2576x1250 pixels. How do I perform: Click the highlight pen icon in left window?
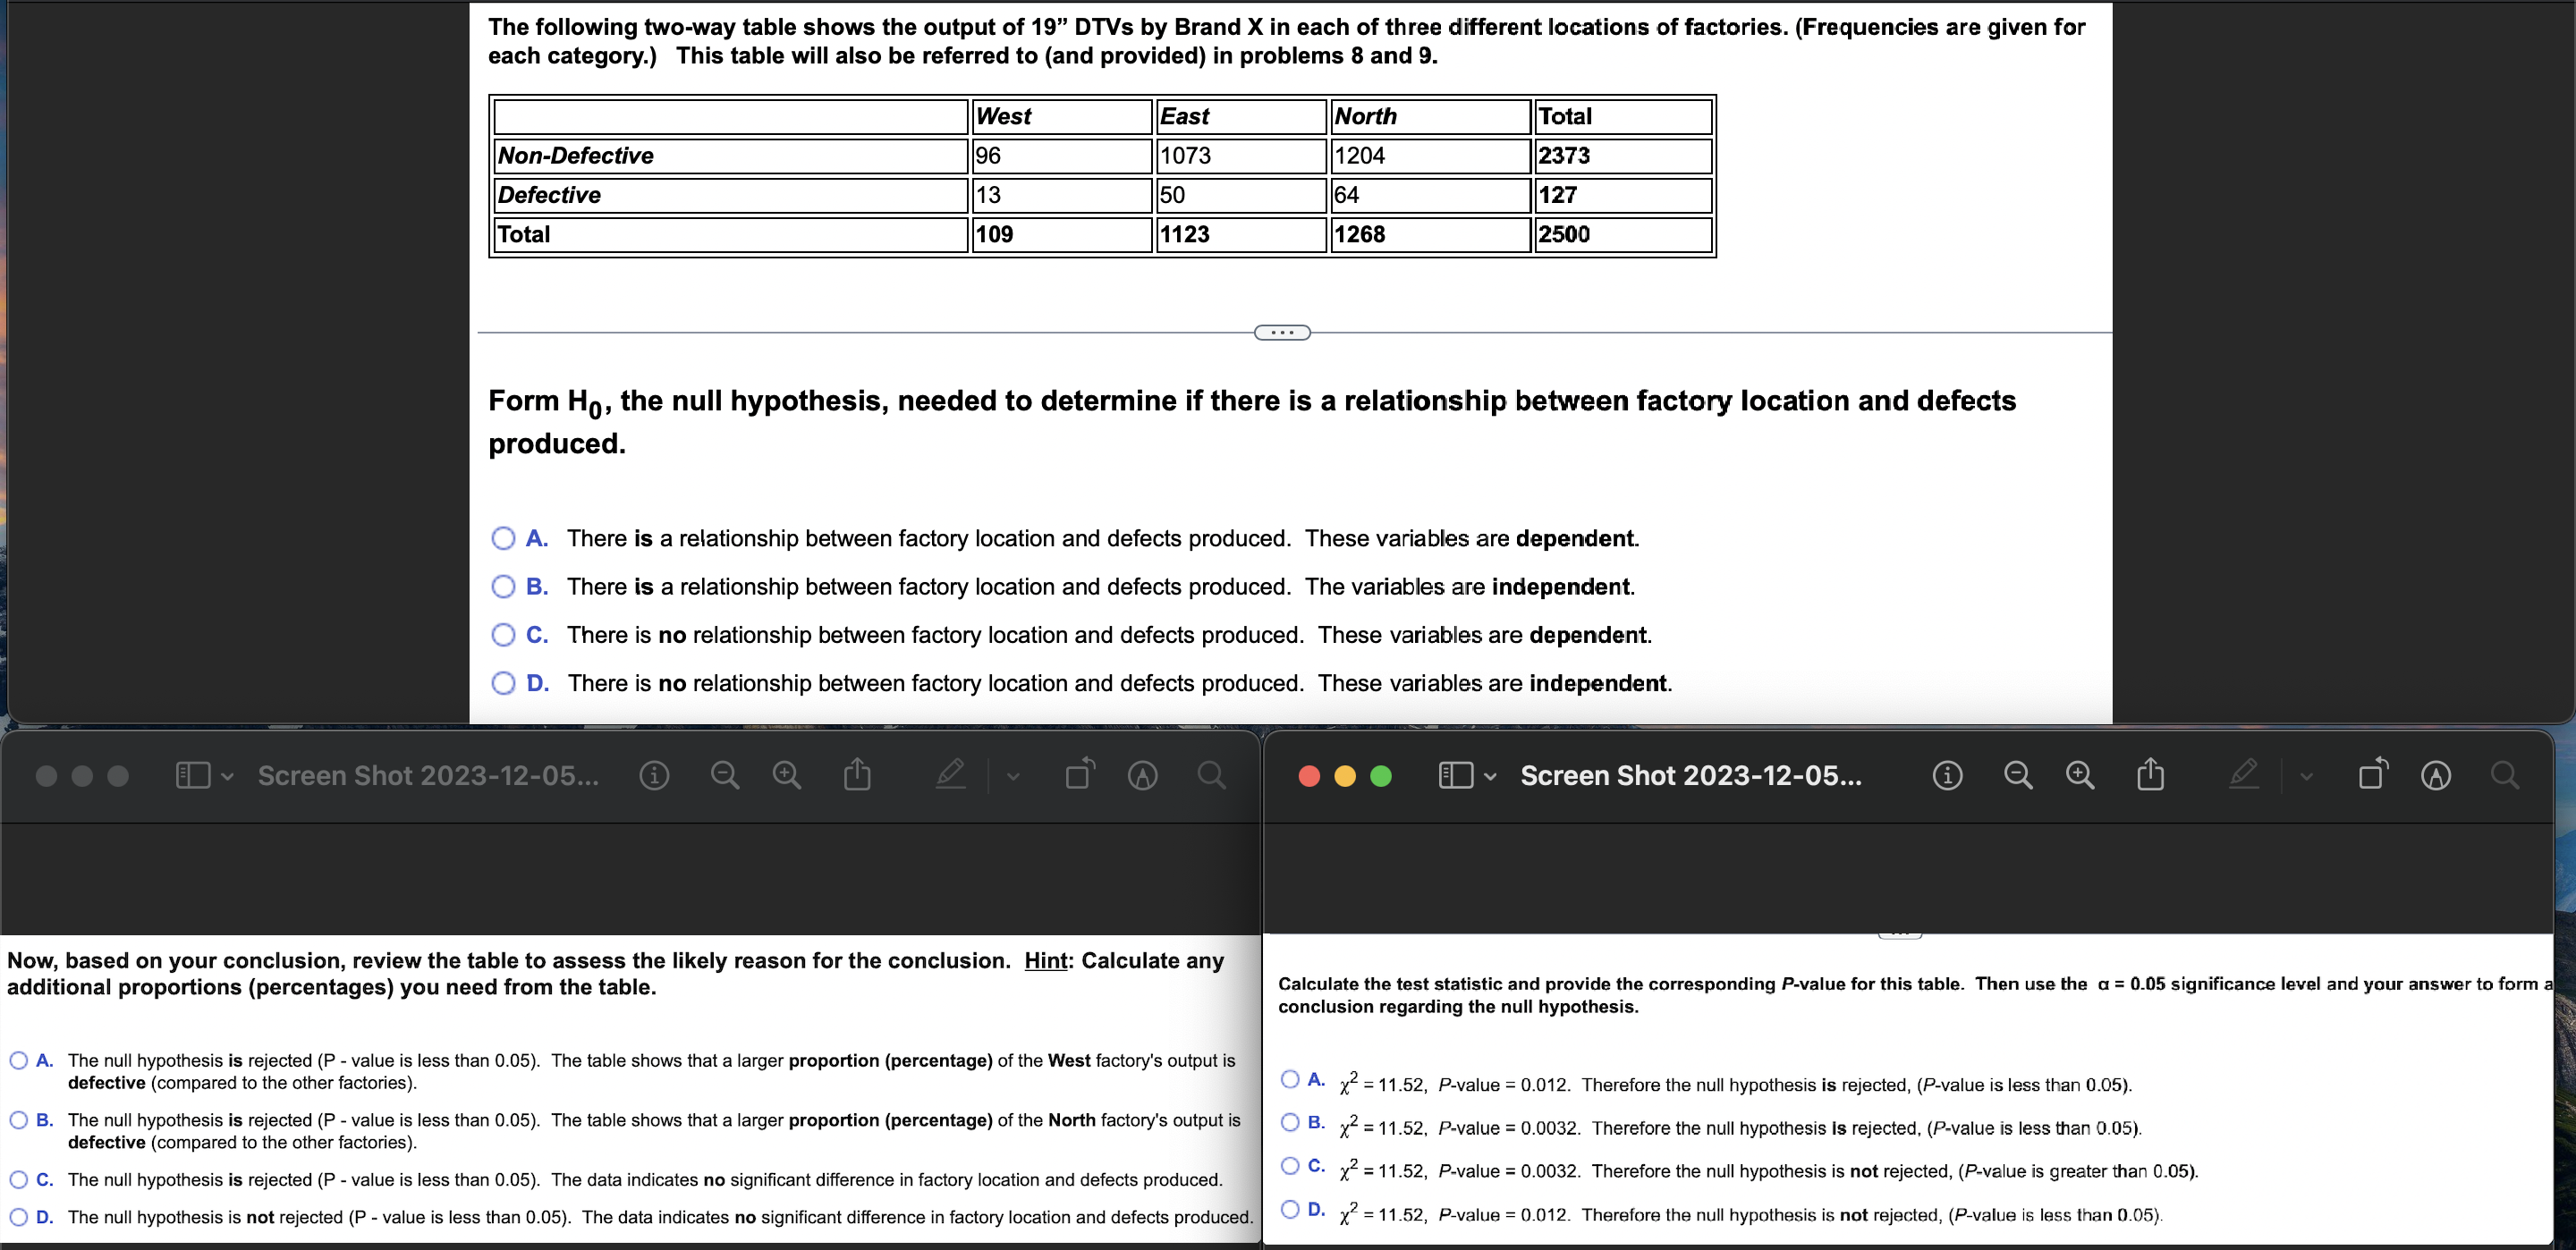950,774
